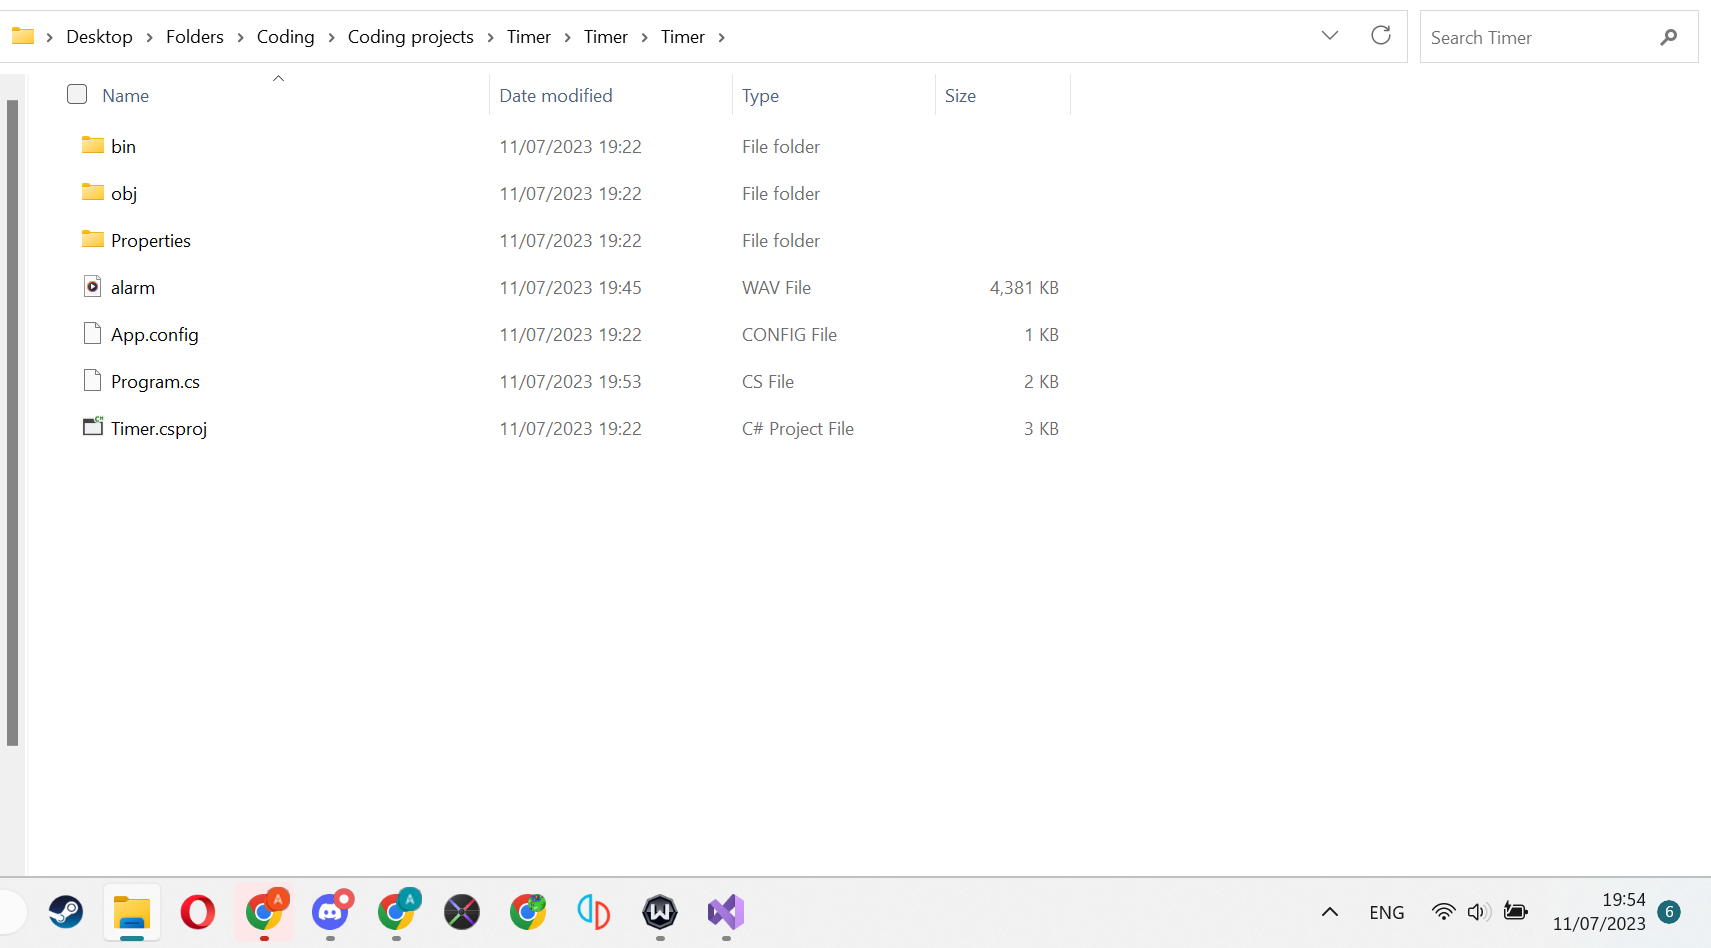Sort files by Name column header
Image resolution: width=1711 pixels, height=948 pixels.
[125, 96]
